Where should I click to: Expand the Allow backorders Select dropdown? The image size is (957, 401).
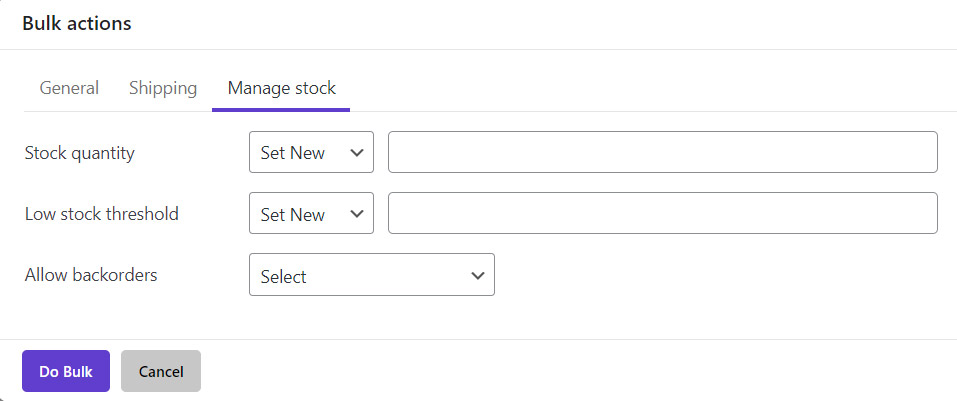tap(371, 275)
